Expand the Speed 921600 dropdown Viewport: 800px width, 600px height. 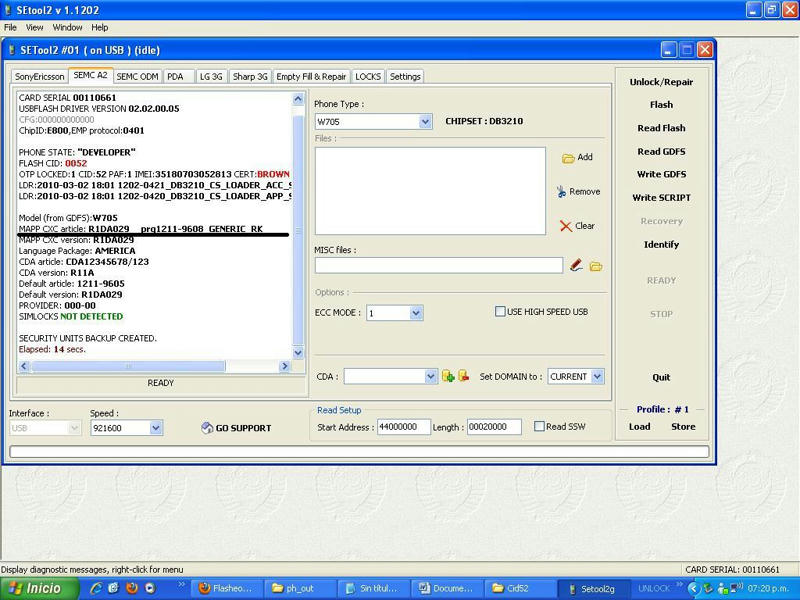coord(155,428)
